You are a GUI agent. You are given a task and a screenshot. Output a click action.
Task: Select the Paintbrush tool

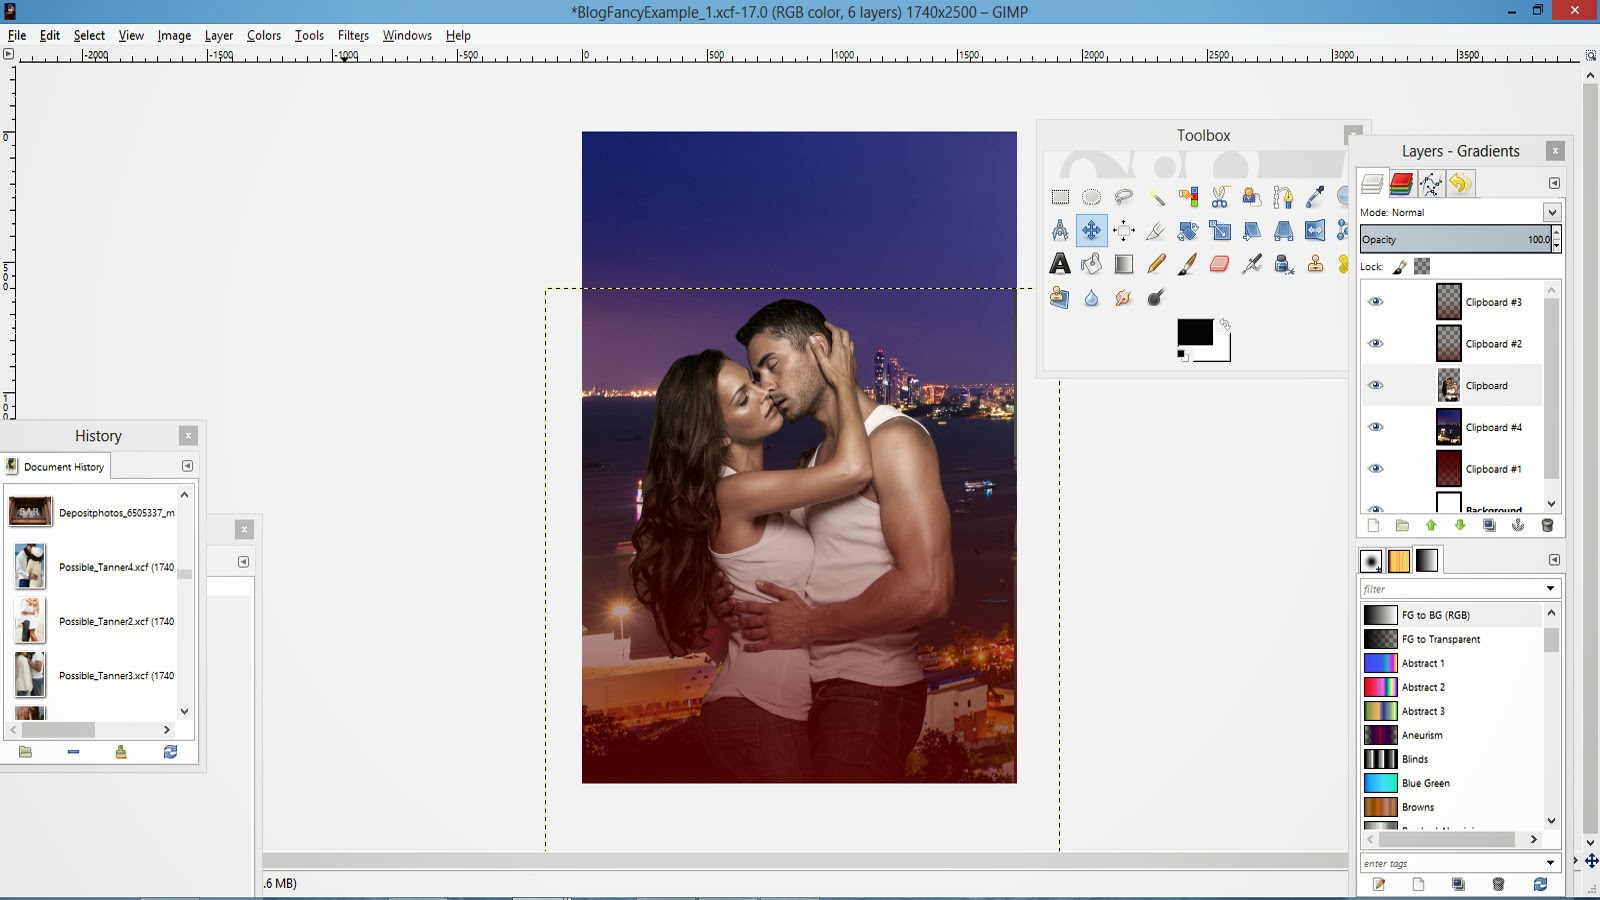tap(1188, 264)
